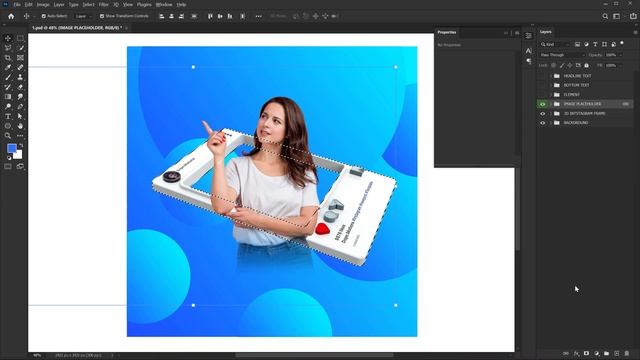The width and height of the screenshot is (640, 360).
Task: Select the Hand tool
Action: pyautogui.click(x=20, y=126)
